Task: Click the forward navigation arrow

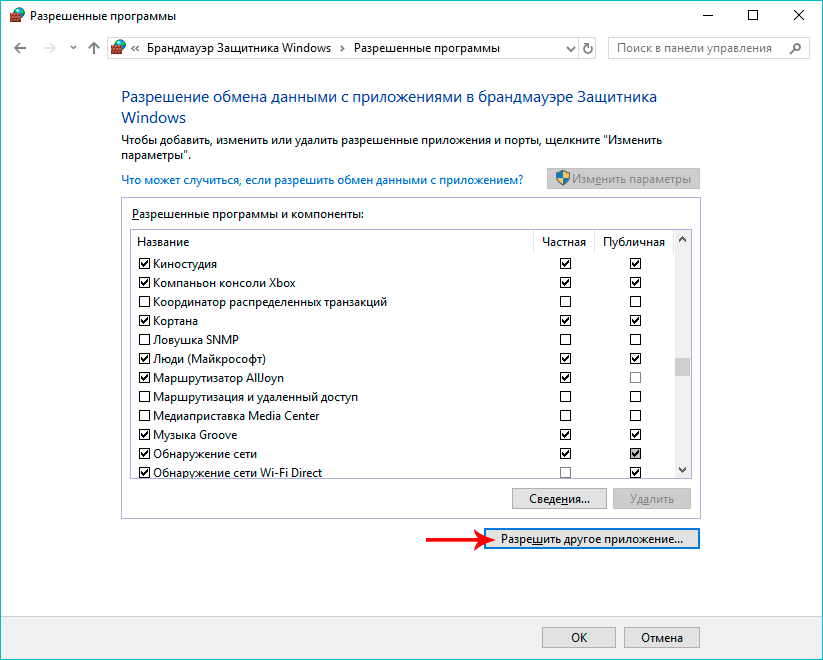Action: pyautogui.click(x=49, y=48)
